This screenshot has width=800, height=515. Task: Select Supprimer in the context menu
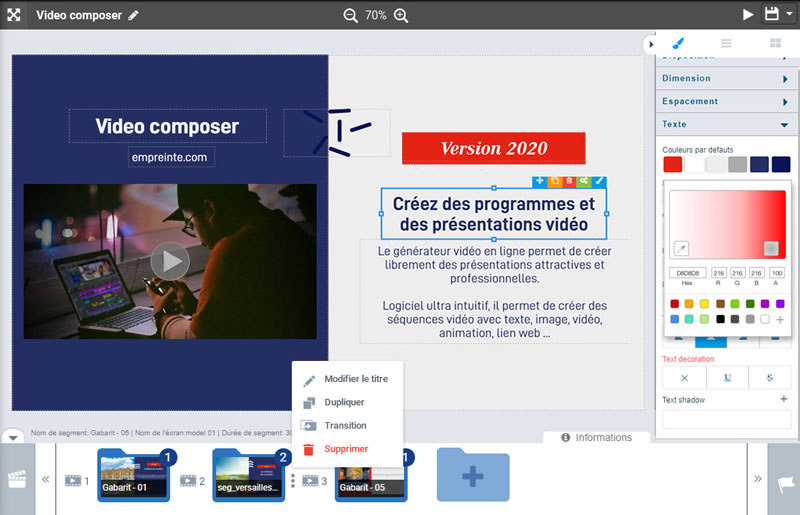tap(346, 449)
